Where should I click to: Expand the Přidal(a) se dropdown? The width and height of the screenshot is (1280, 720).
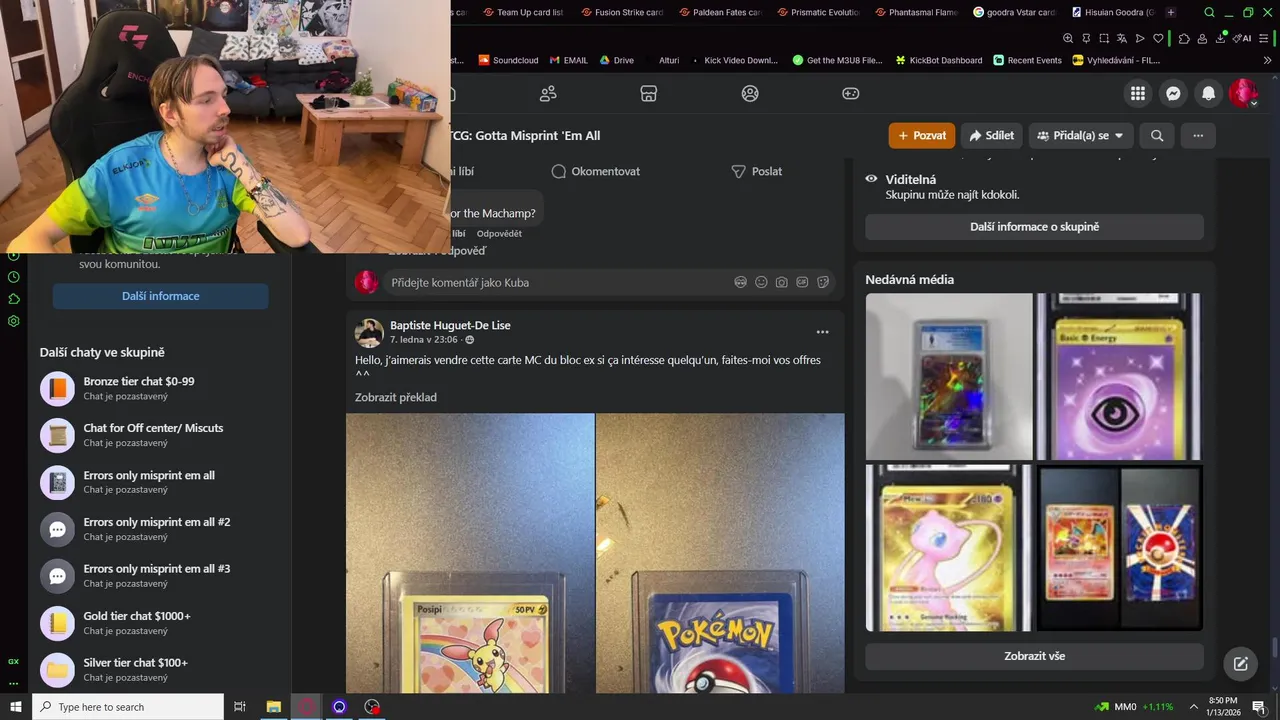[1081, 135]
